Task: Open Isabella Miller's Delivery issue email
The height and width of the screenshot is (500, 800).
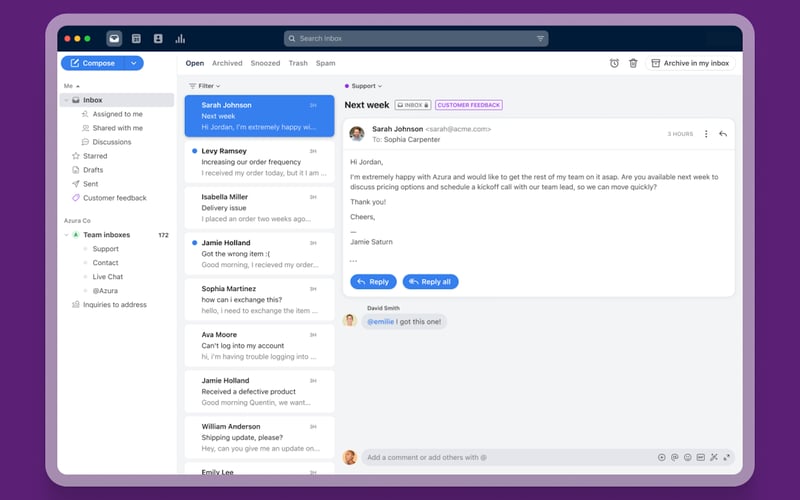Action: 259,208
